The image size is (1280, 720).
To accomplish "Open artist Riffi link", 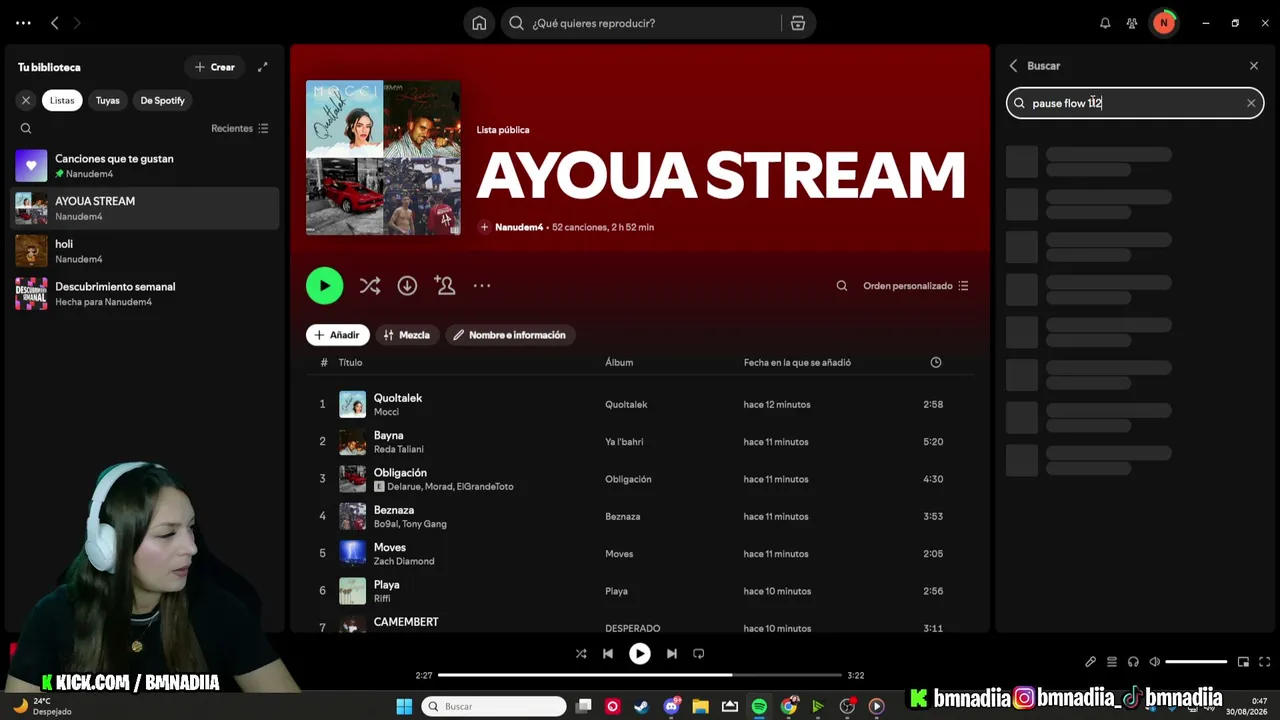I will tap(382, 598).
